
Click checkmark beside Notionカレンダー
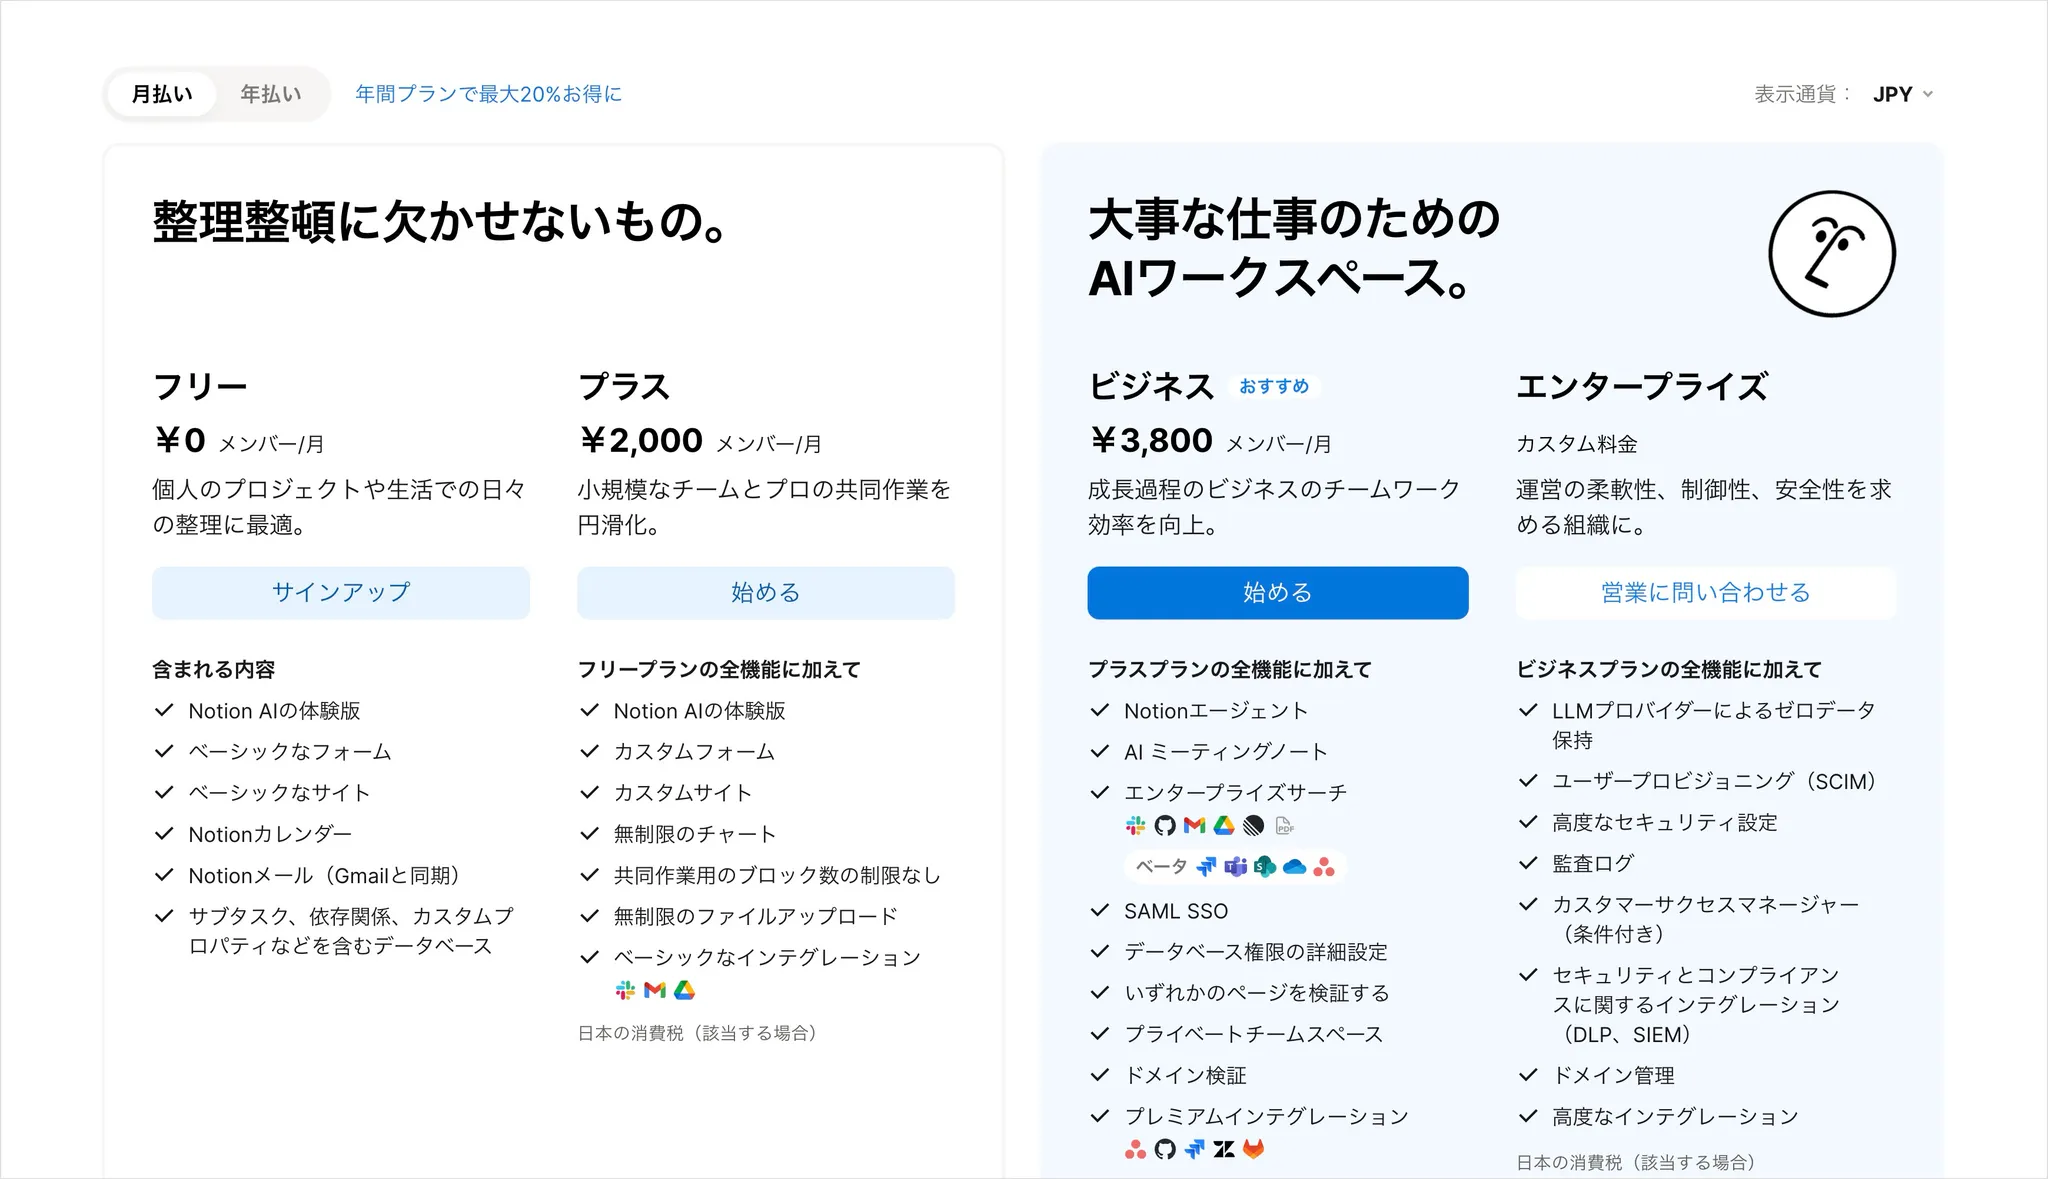coord(164,834)
